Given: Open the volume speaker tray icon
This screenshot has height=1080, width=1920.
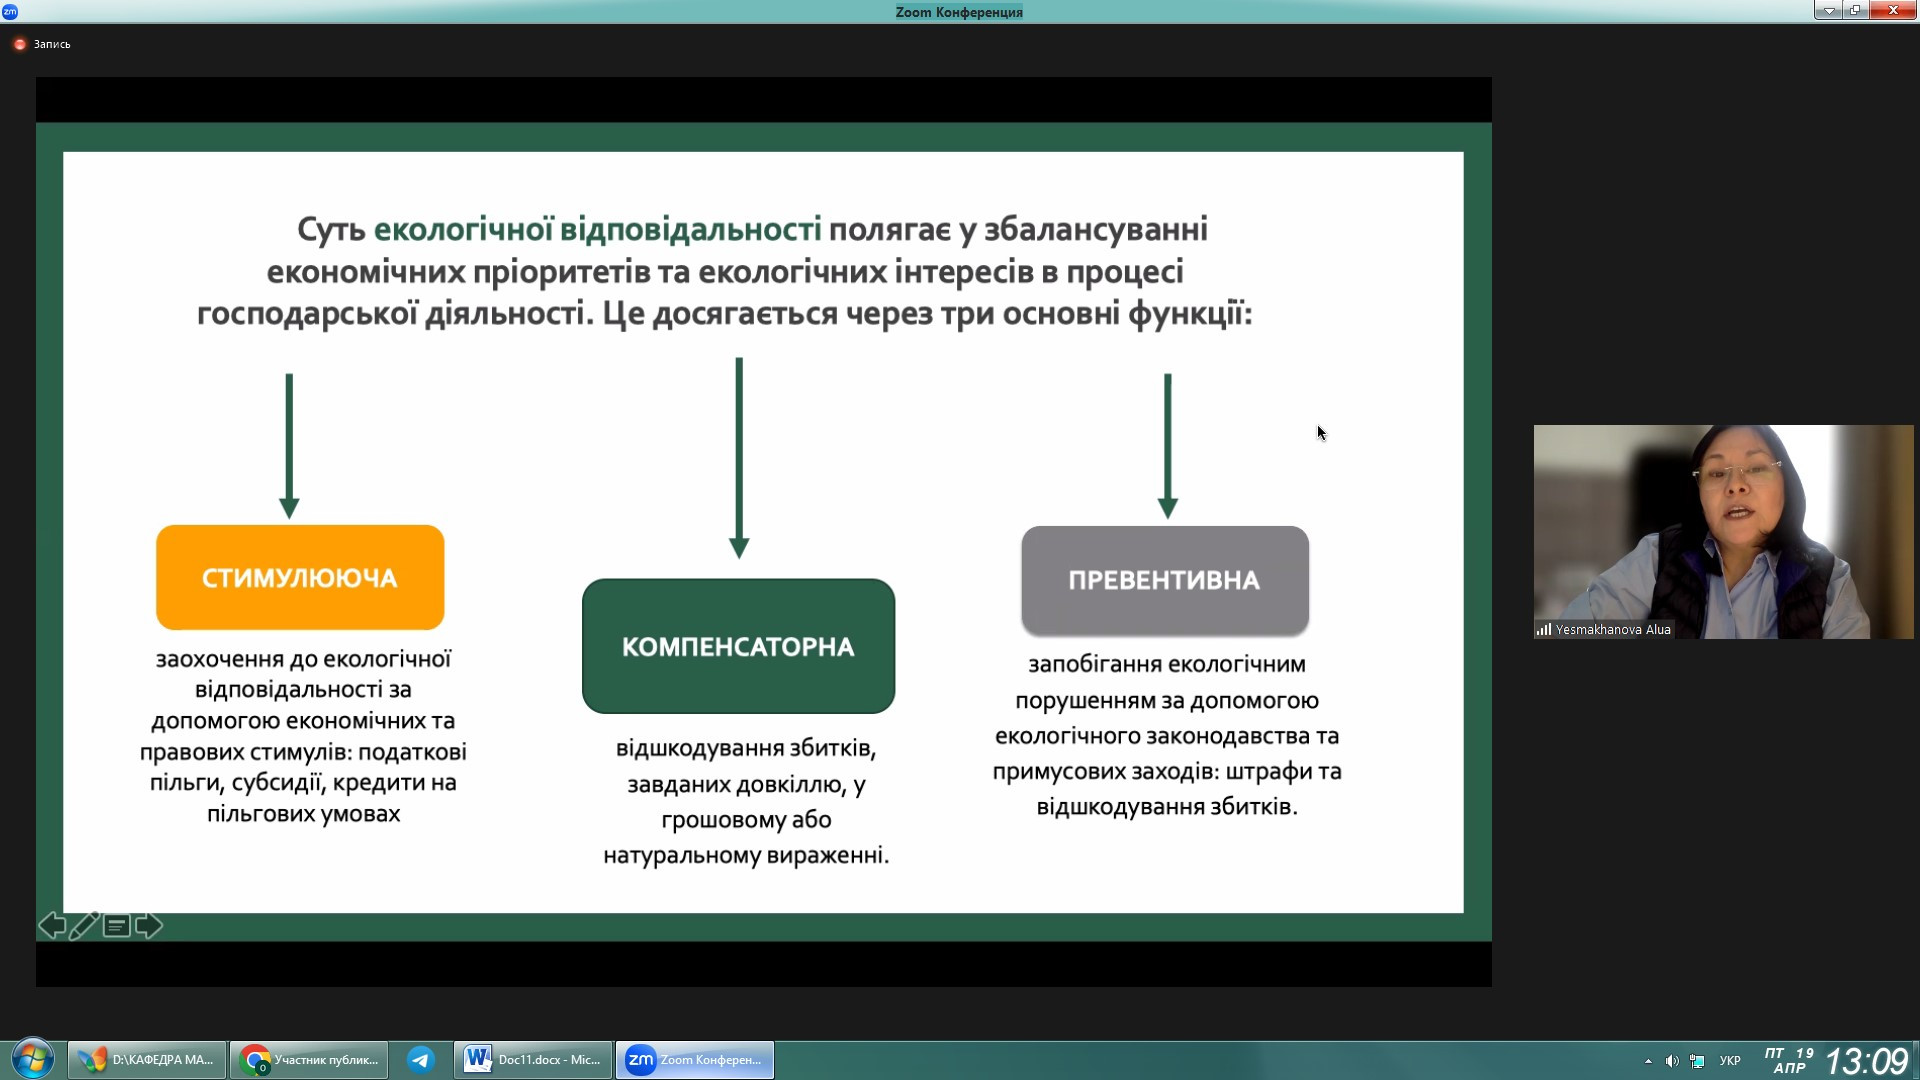Looking at the screenshot, I should click(x=1671, y=1061).
